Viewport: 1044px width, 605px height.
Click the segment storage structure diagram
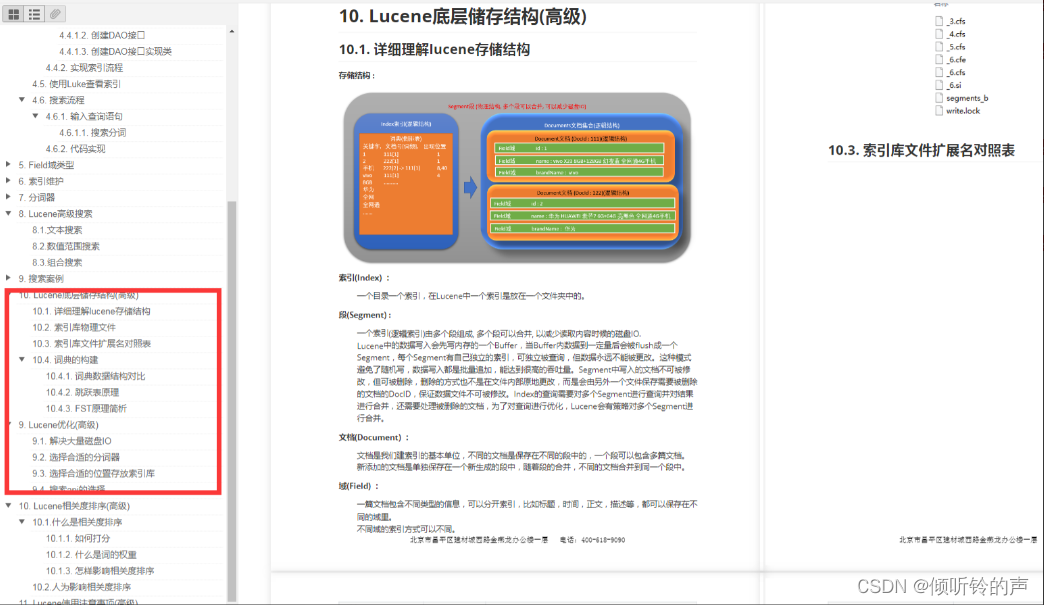tap(517, 177)
